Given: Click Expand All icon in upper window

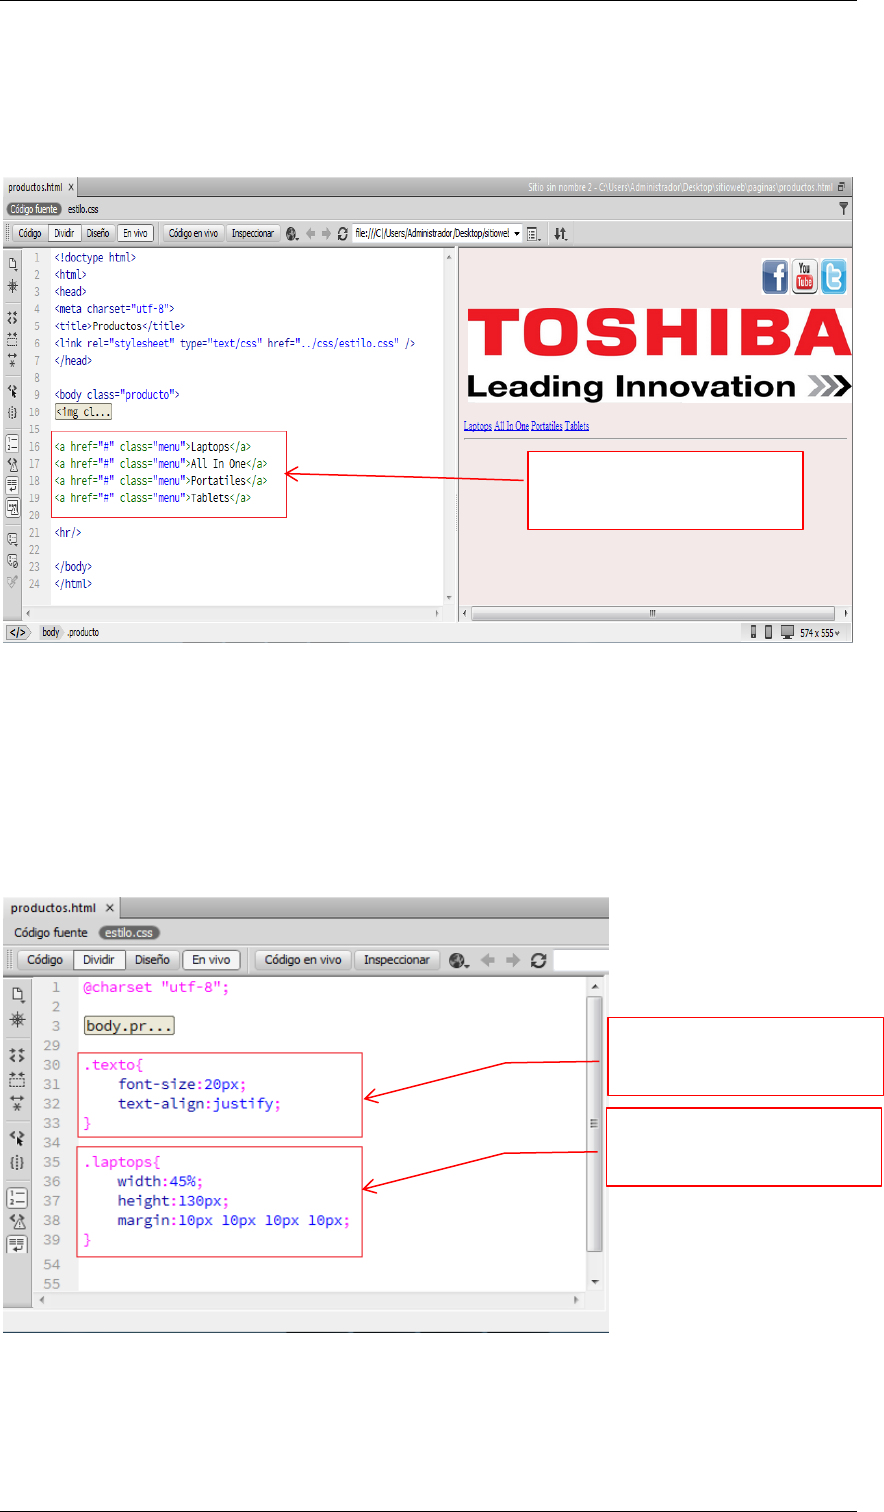Looking at the screenshot, I should tap(13, 358).
